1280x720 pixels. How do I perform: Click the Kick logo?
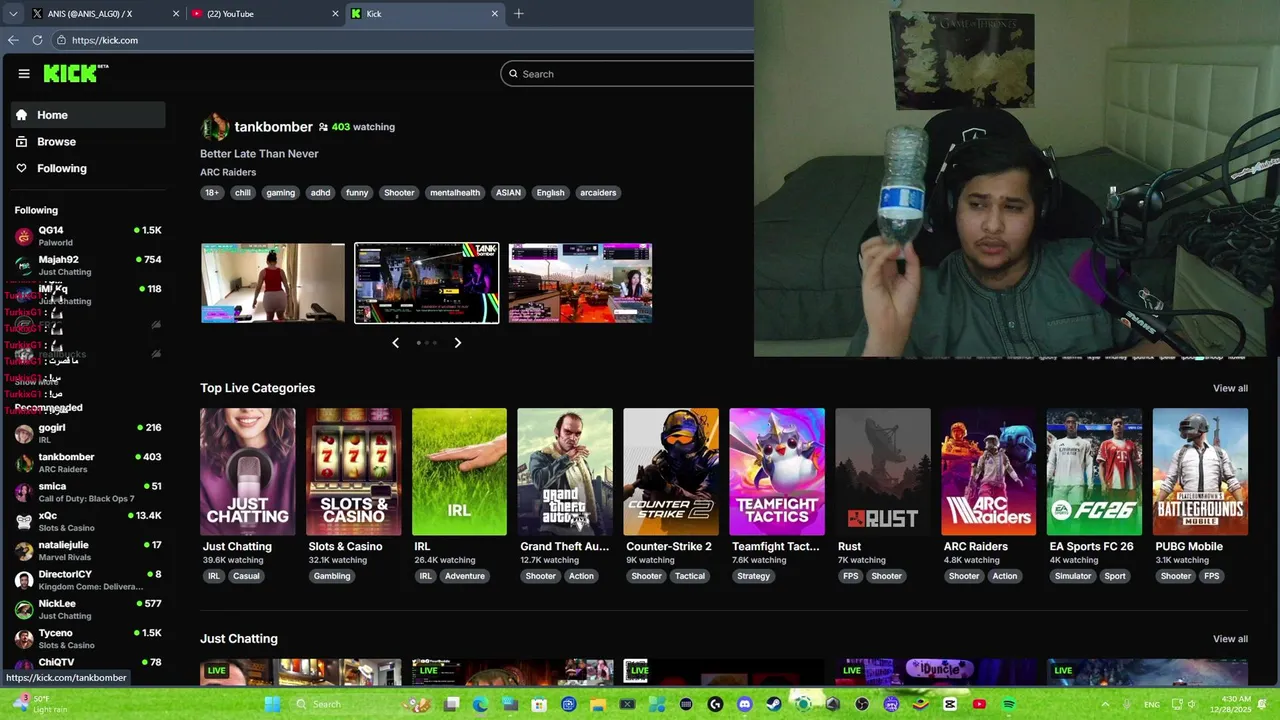click(75, 73)
